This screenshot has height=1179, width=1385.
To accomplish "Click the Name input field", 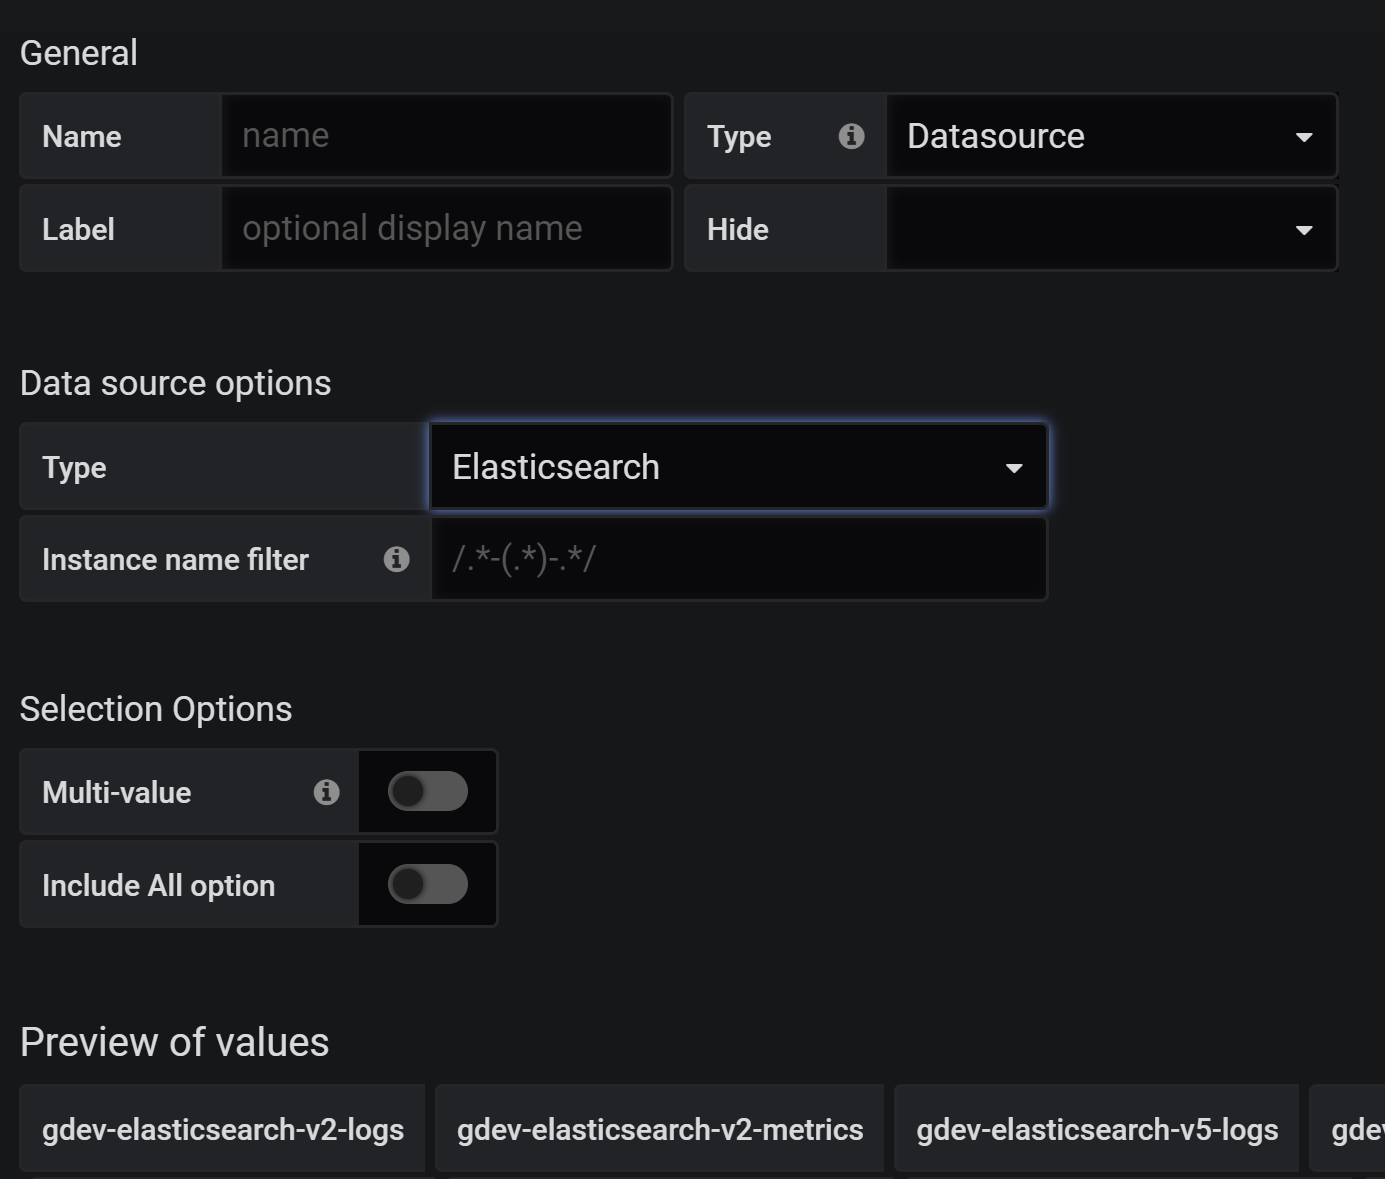I will point(446,135).
